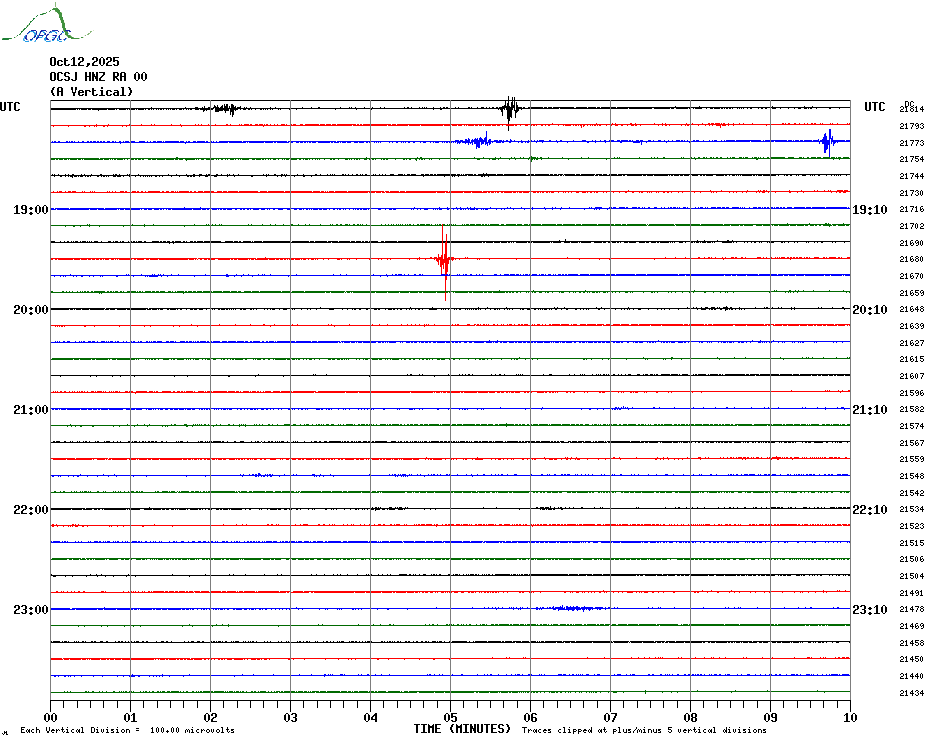Select the DC value 21814
930x744 pixels.
point(912,110)
